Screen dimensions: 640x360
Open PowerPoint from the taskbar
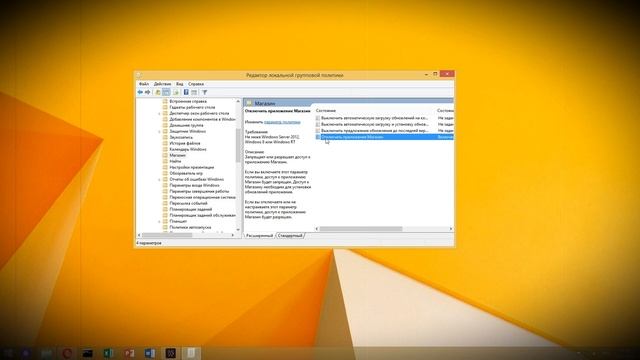click(x=129, y=353)
